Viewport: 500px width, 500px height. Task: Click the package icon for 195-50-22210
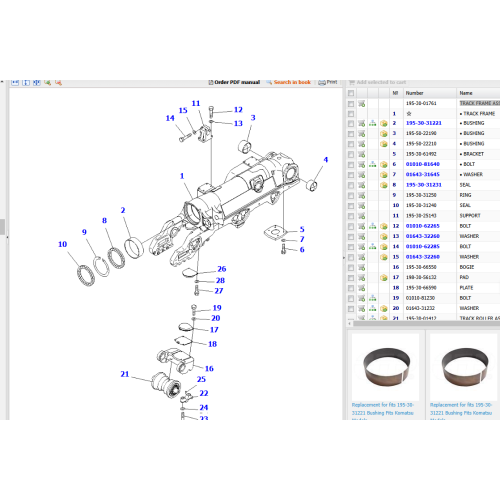coord(384,144)
